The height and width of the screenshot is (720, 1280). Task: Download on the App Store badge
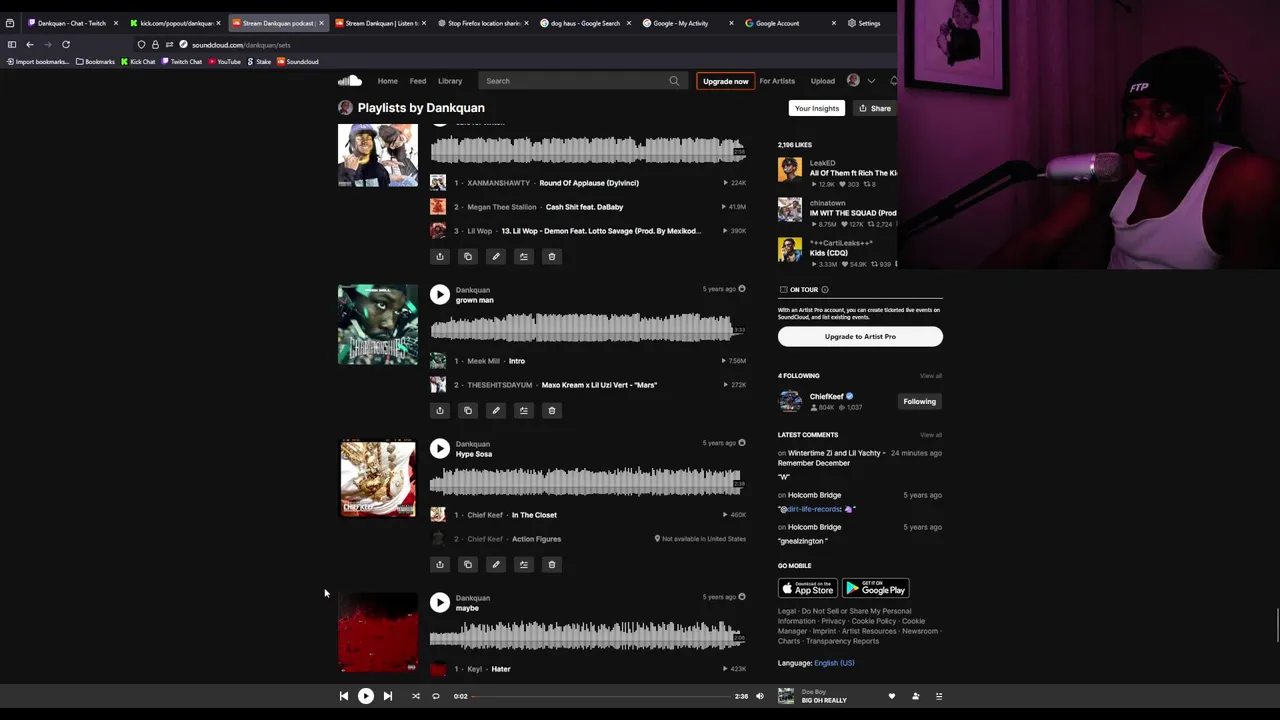click(x=807, y=588)
